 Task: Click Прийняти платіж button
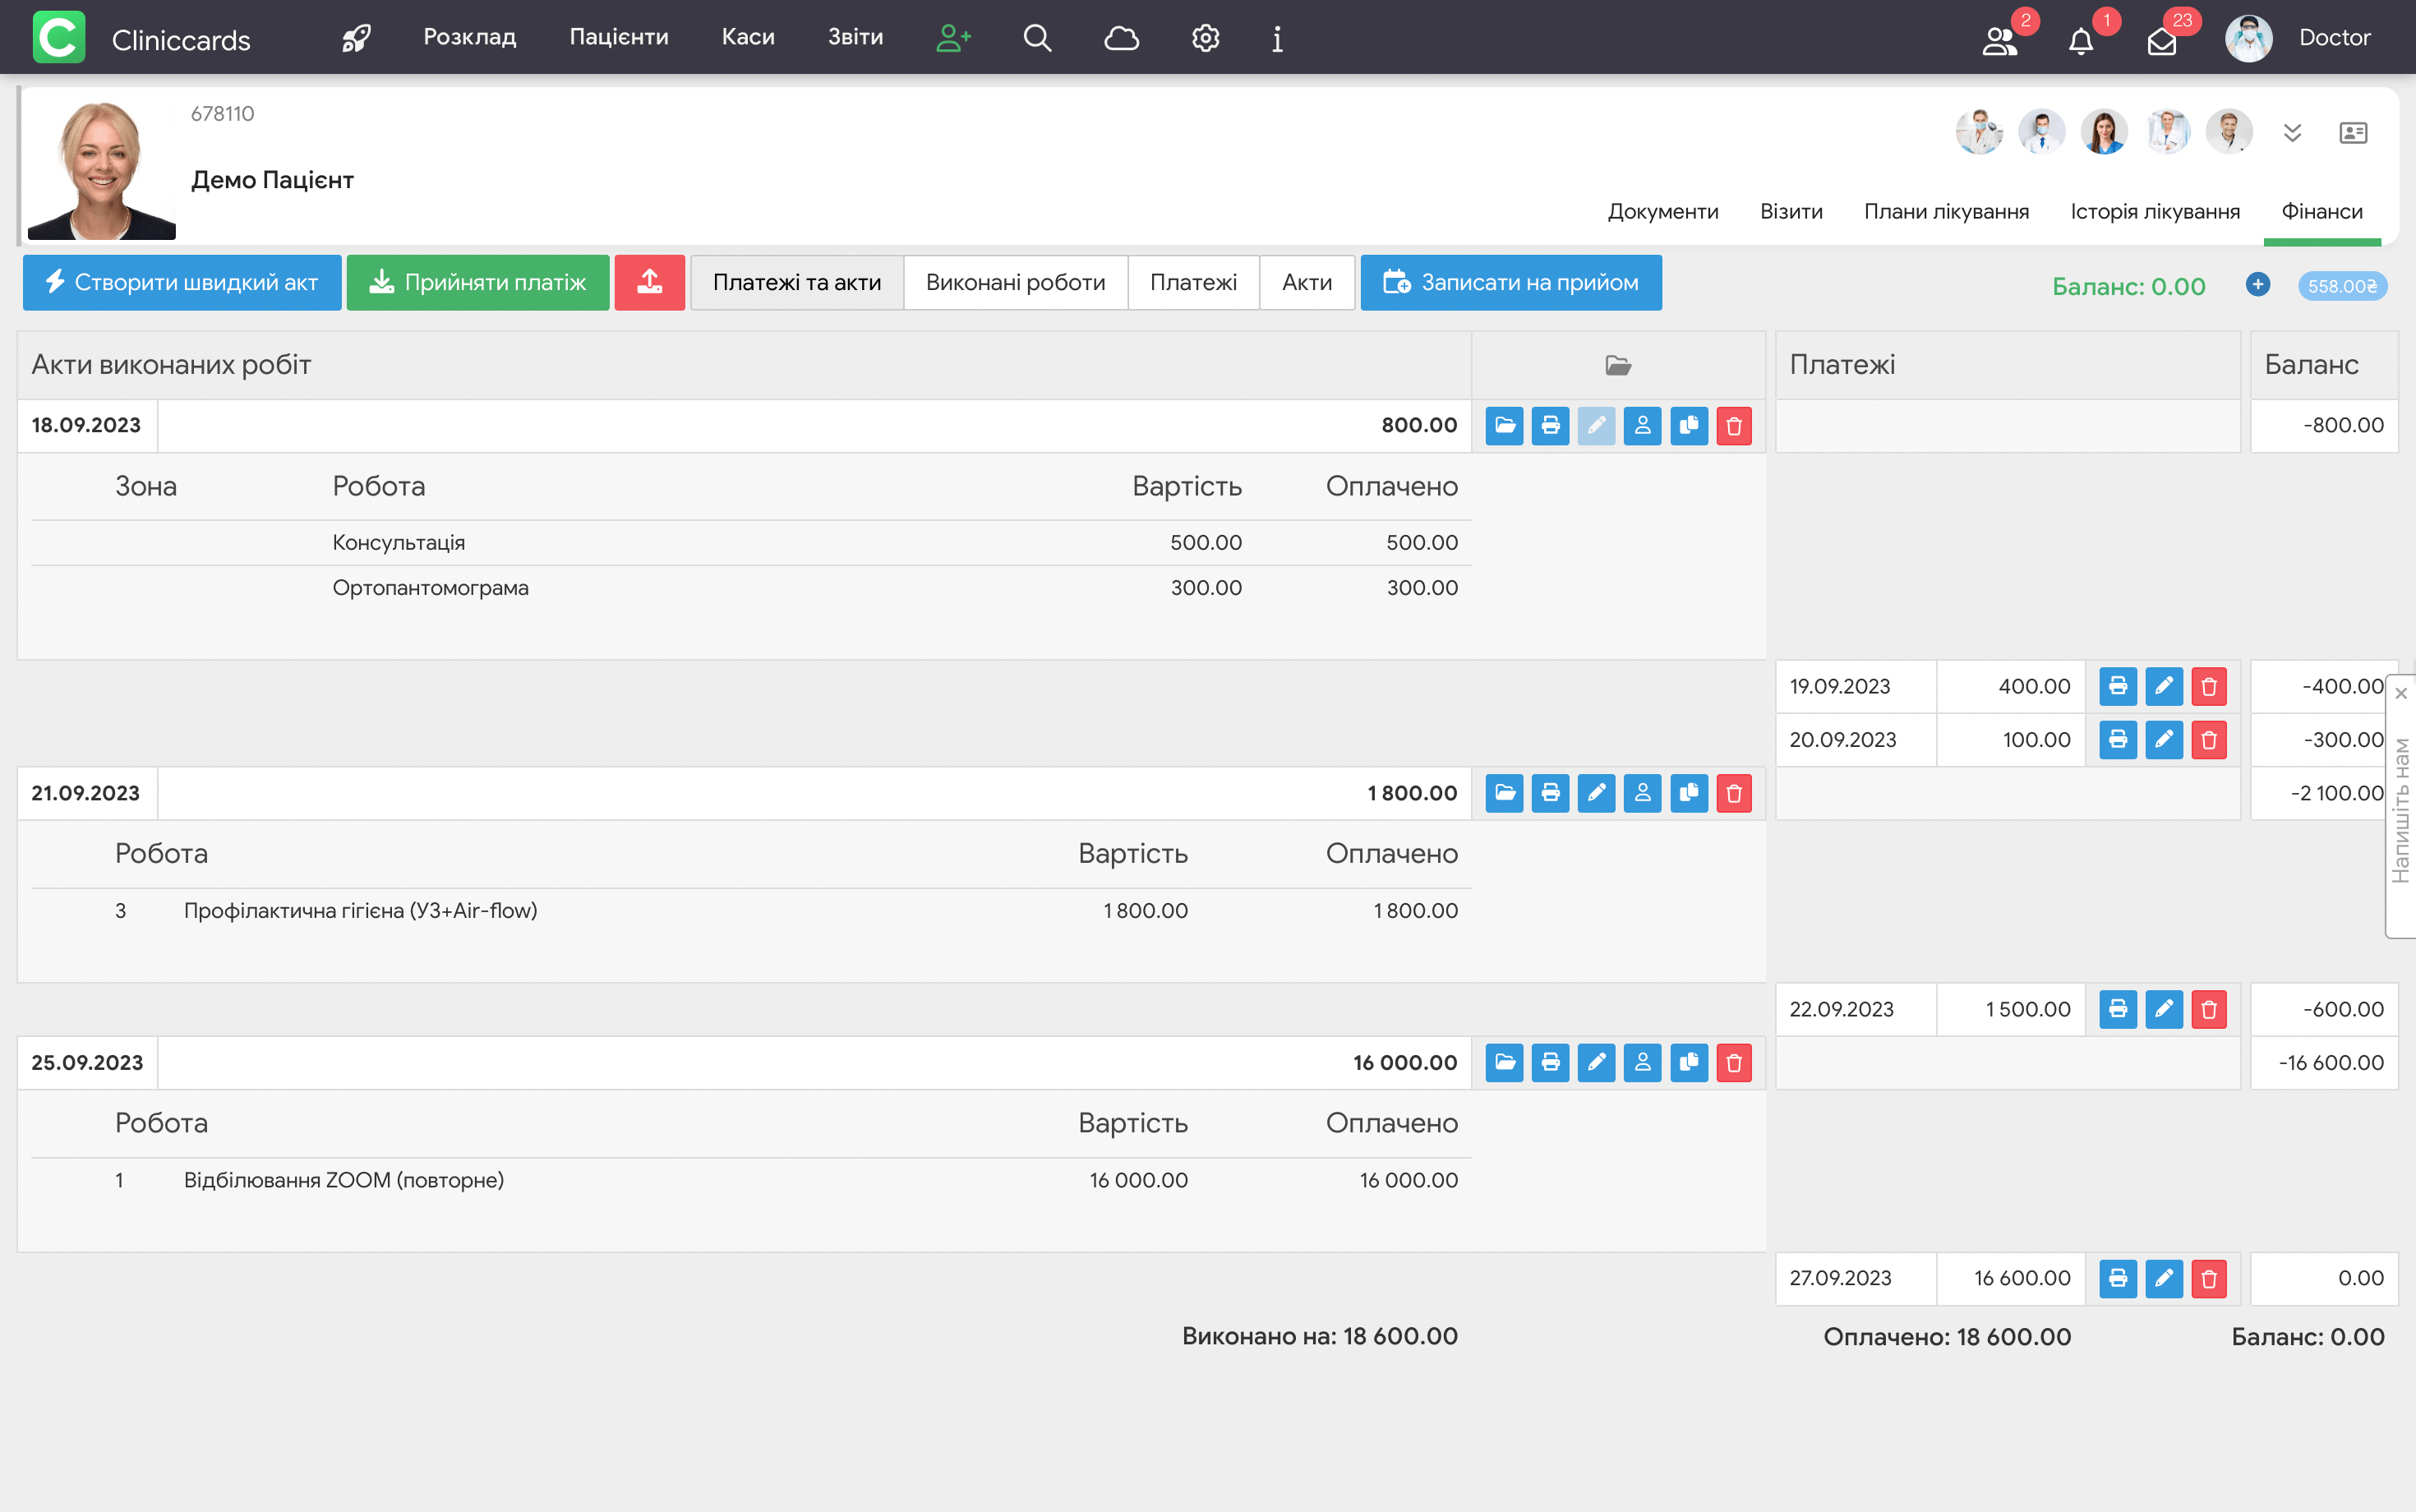(x=478, y=283)
